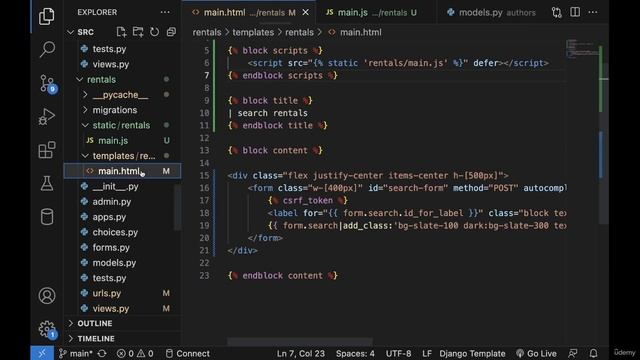
Task: Click Go Live button
Action: click(536, 353)
